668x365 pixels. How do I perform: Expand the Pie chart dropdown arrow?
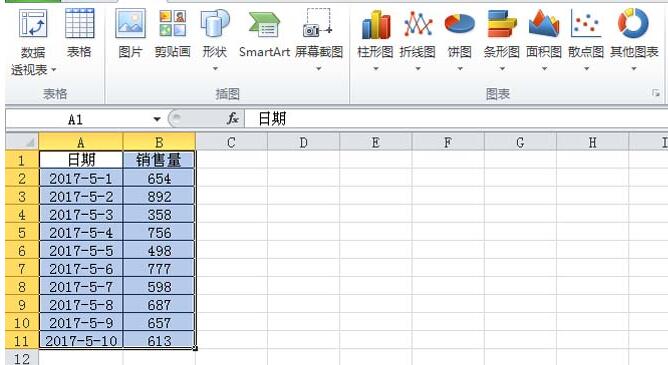click(460, 69)
